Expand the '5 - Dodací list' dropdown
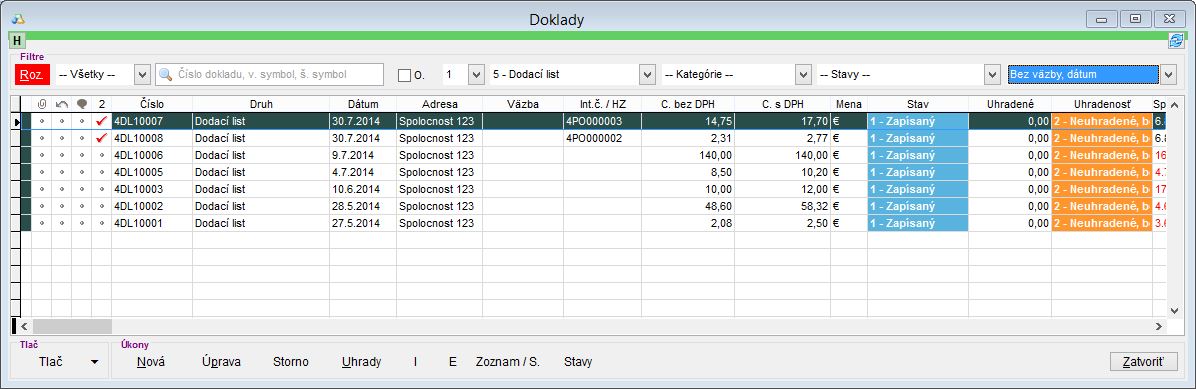This screenshot has height=389, width=1196. [648, 74]
